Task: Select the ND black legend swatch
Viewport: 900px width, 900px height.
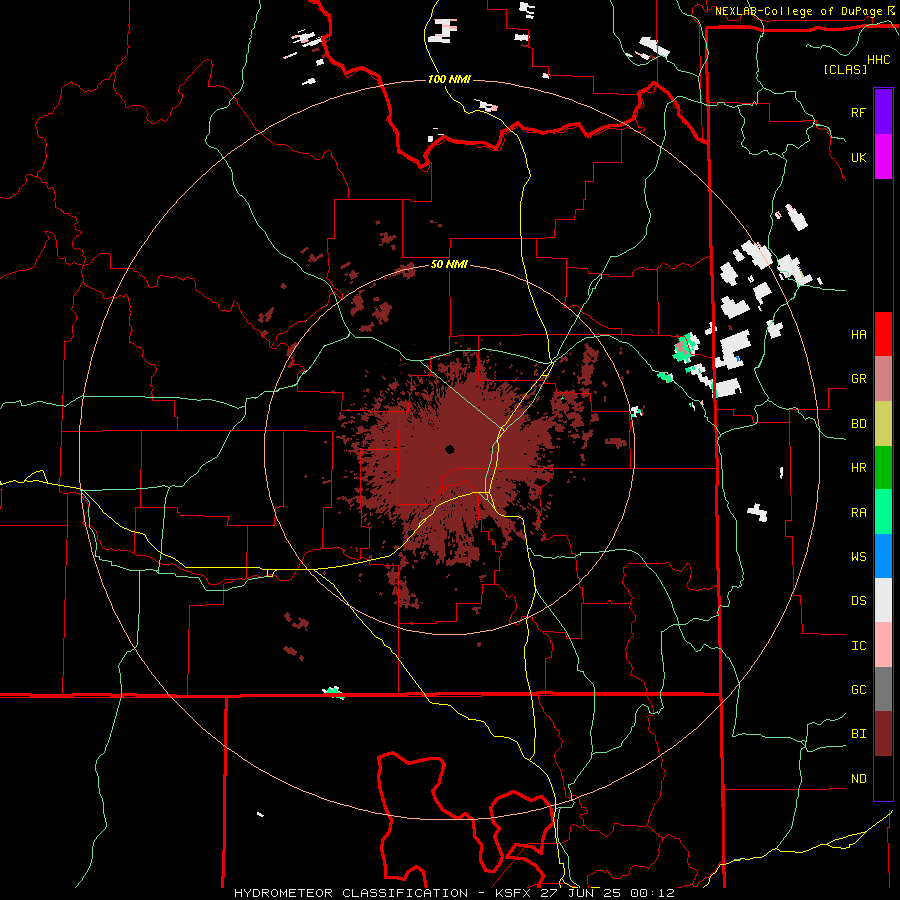Action: pyautogui.click(x=883, y=778)
